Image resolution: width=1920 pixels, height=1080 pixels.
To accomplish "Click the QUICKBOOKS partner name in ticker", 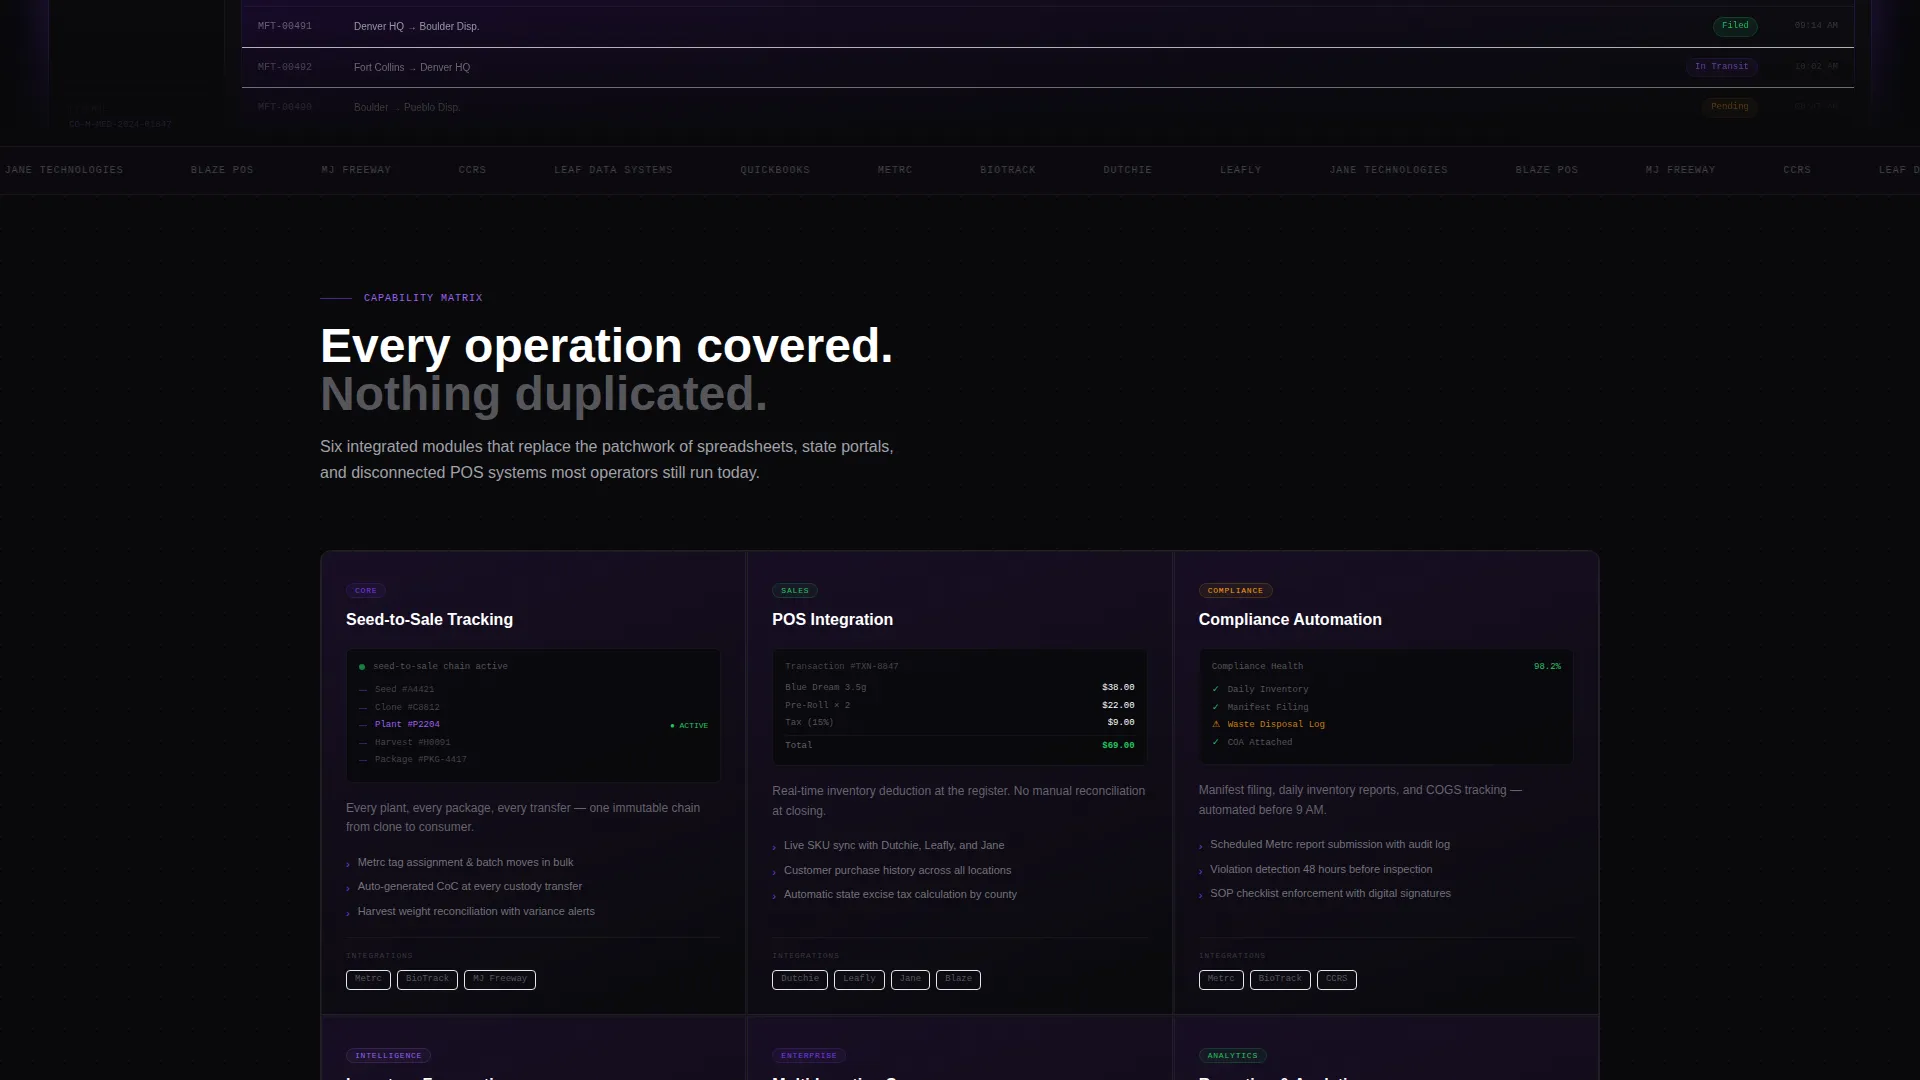I will pos(775,170).
